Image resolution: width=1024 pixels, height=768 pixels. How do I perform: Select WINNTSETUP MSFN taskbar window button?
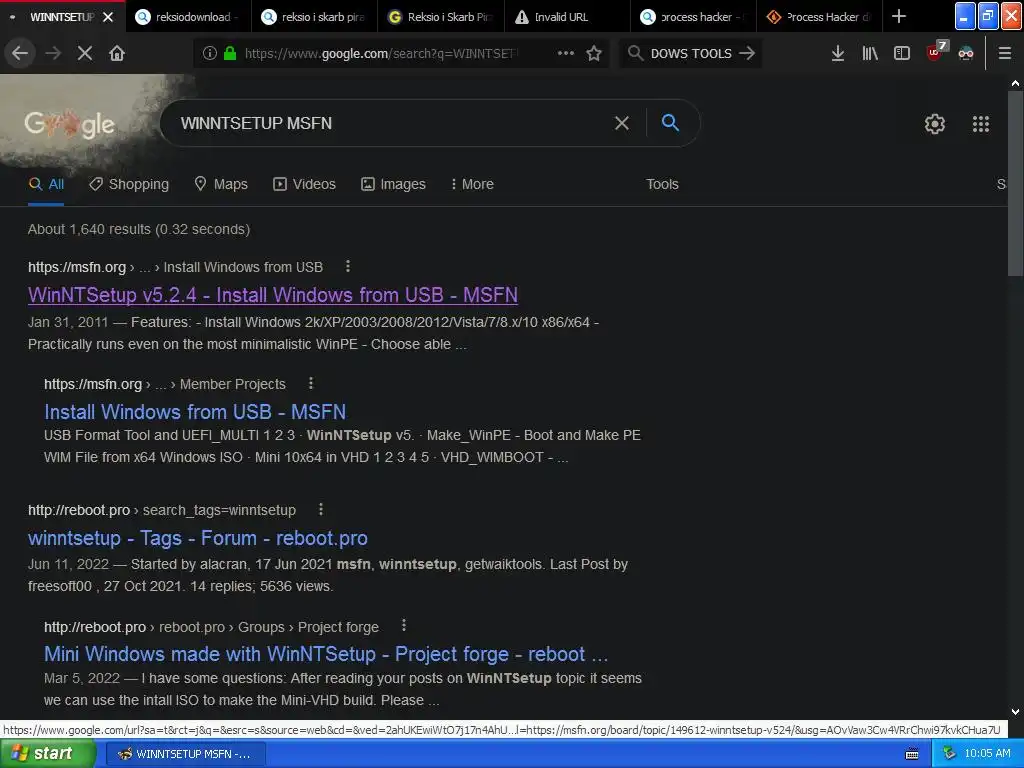[184, 754]
